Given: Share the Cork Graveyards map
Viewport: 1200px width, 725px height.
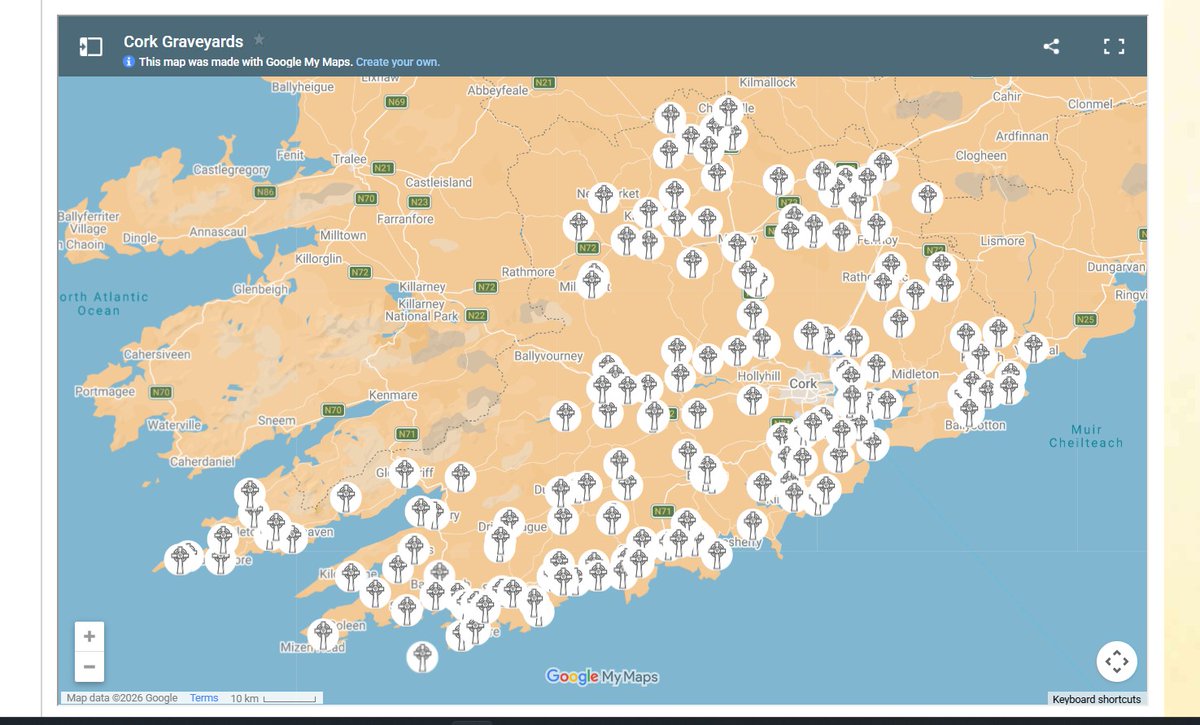Looking at the screenshot, I should coord(1051,46).
